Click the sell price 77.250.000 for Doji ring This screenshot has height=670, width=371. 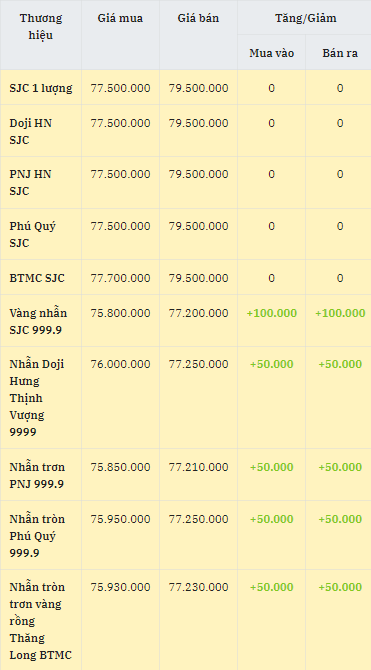click(x=198, y=364)
